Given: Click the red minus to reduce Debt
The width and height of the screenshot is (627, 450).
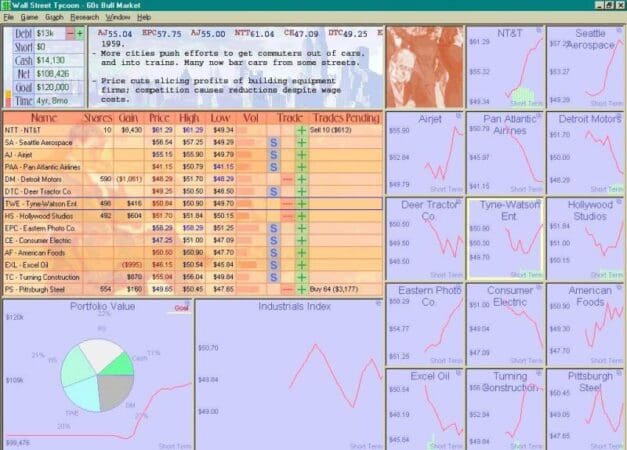Looking at the screenshot, I should [x=68, y=33].
